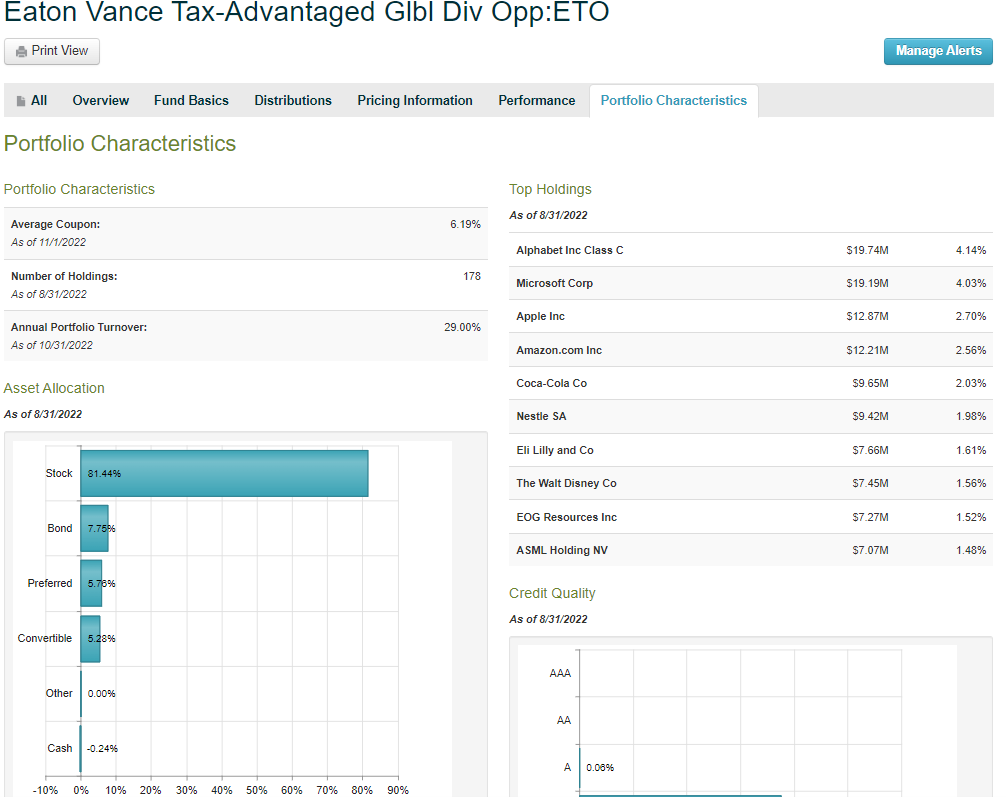Click the AAA label in Credit Quality

coord(560,673)
